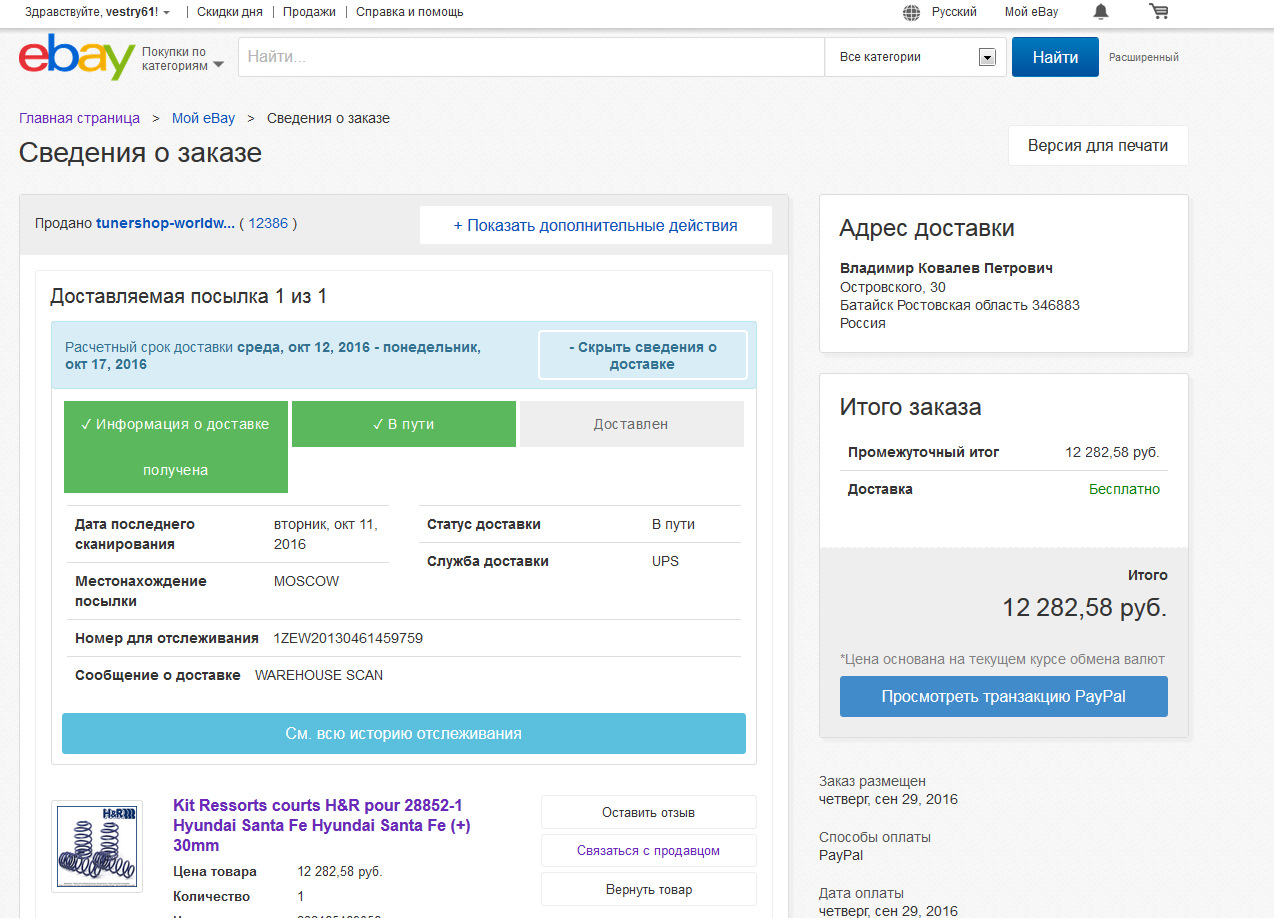
Task: Click the blue Найти search button
Action: tap(1055, 57)
